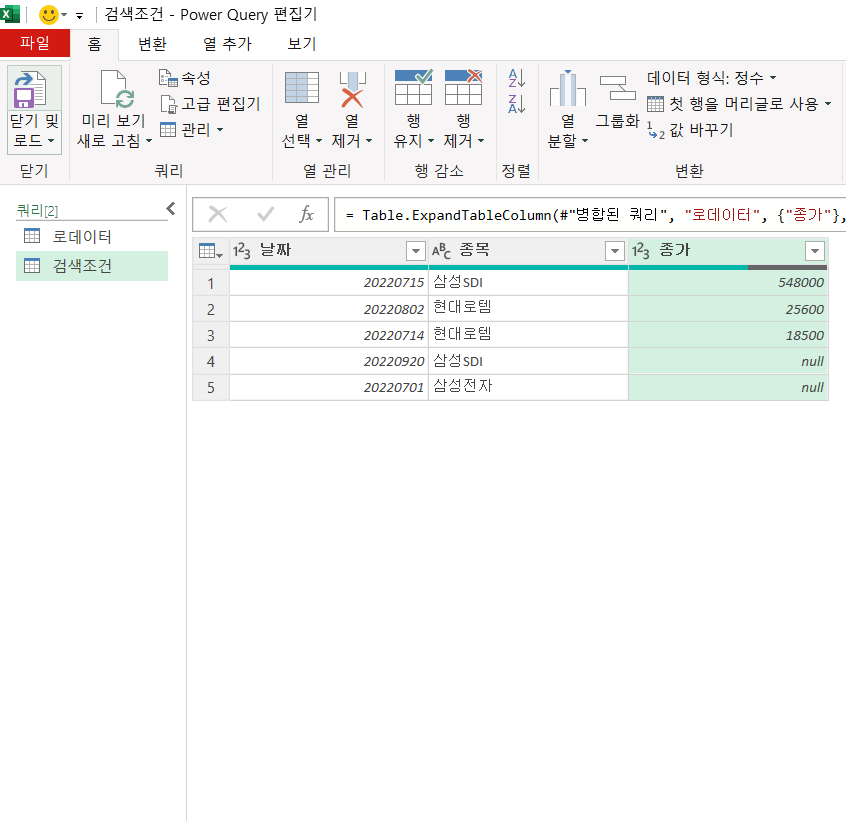Open the 날짜 column filter dropdown

(415, 251)
